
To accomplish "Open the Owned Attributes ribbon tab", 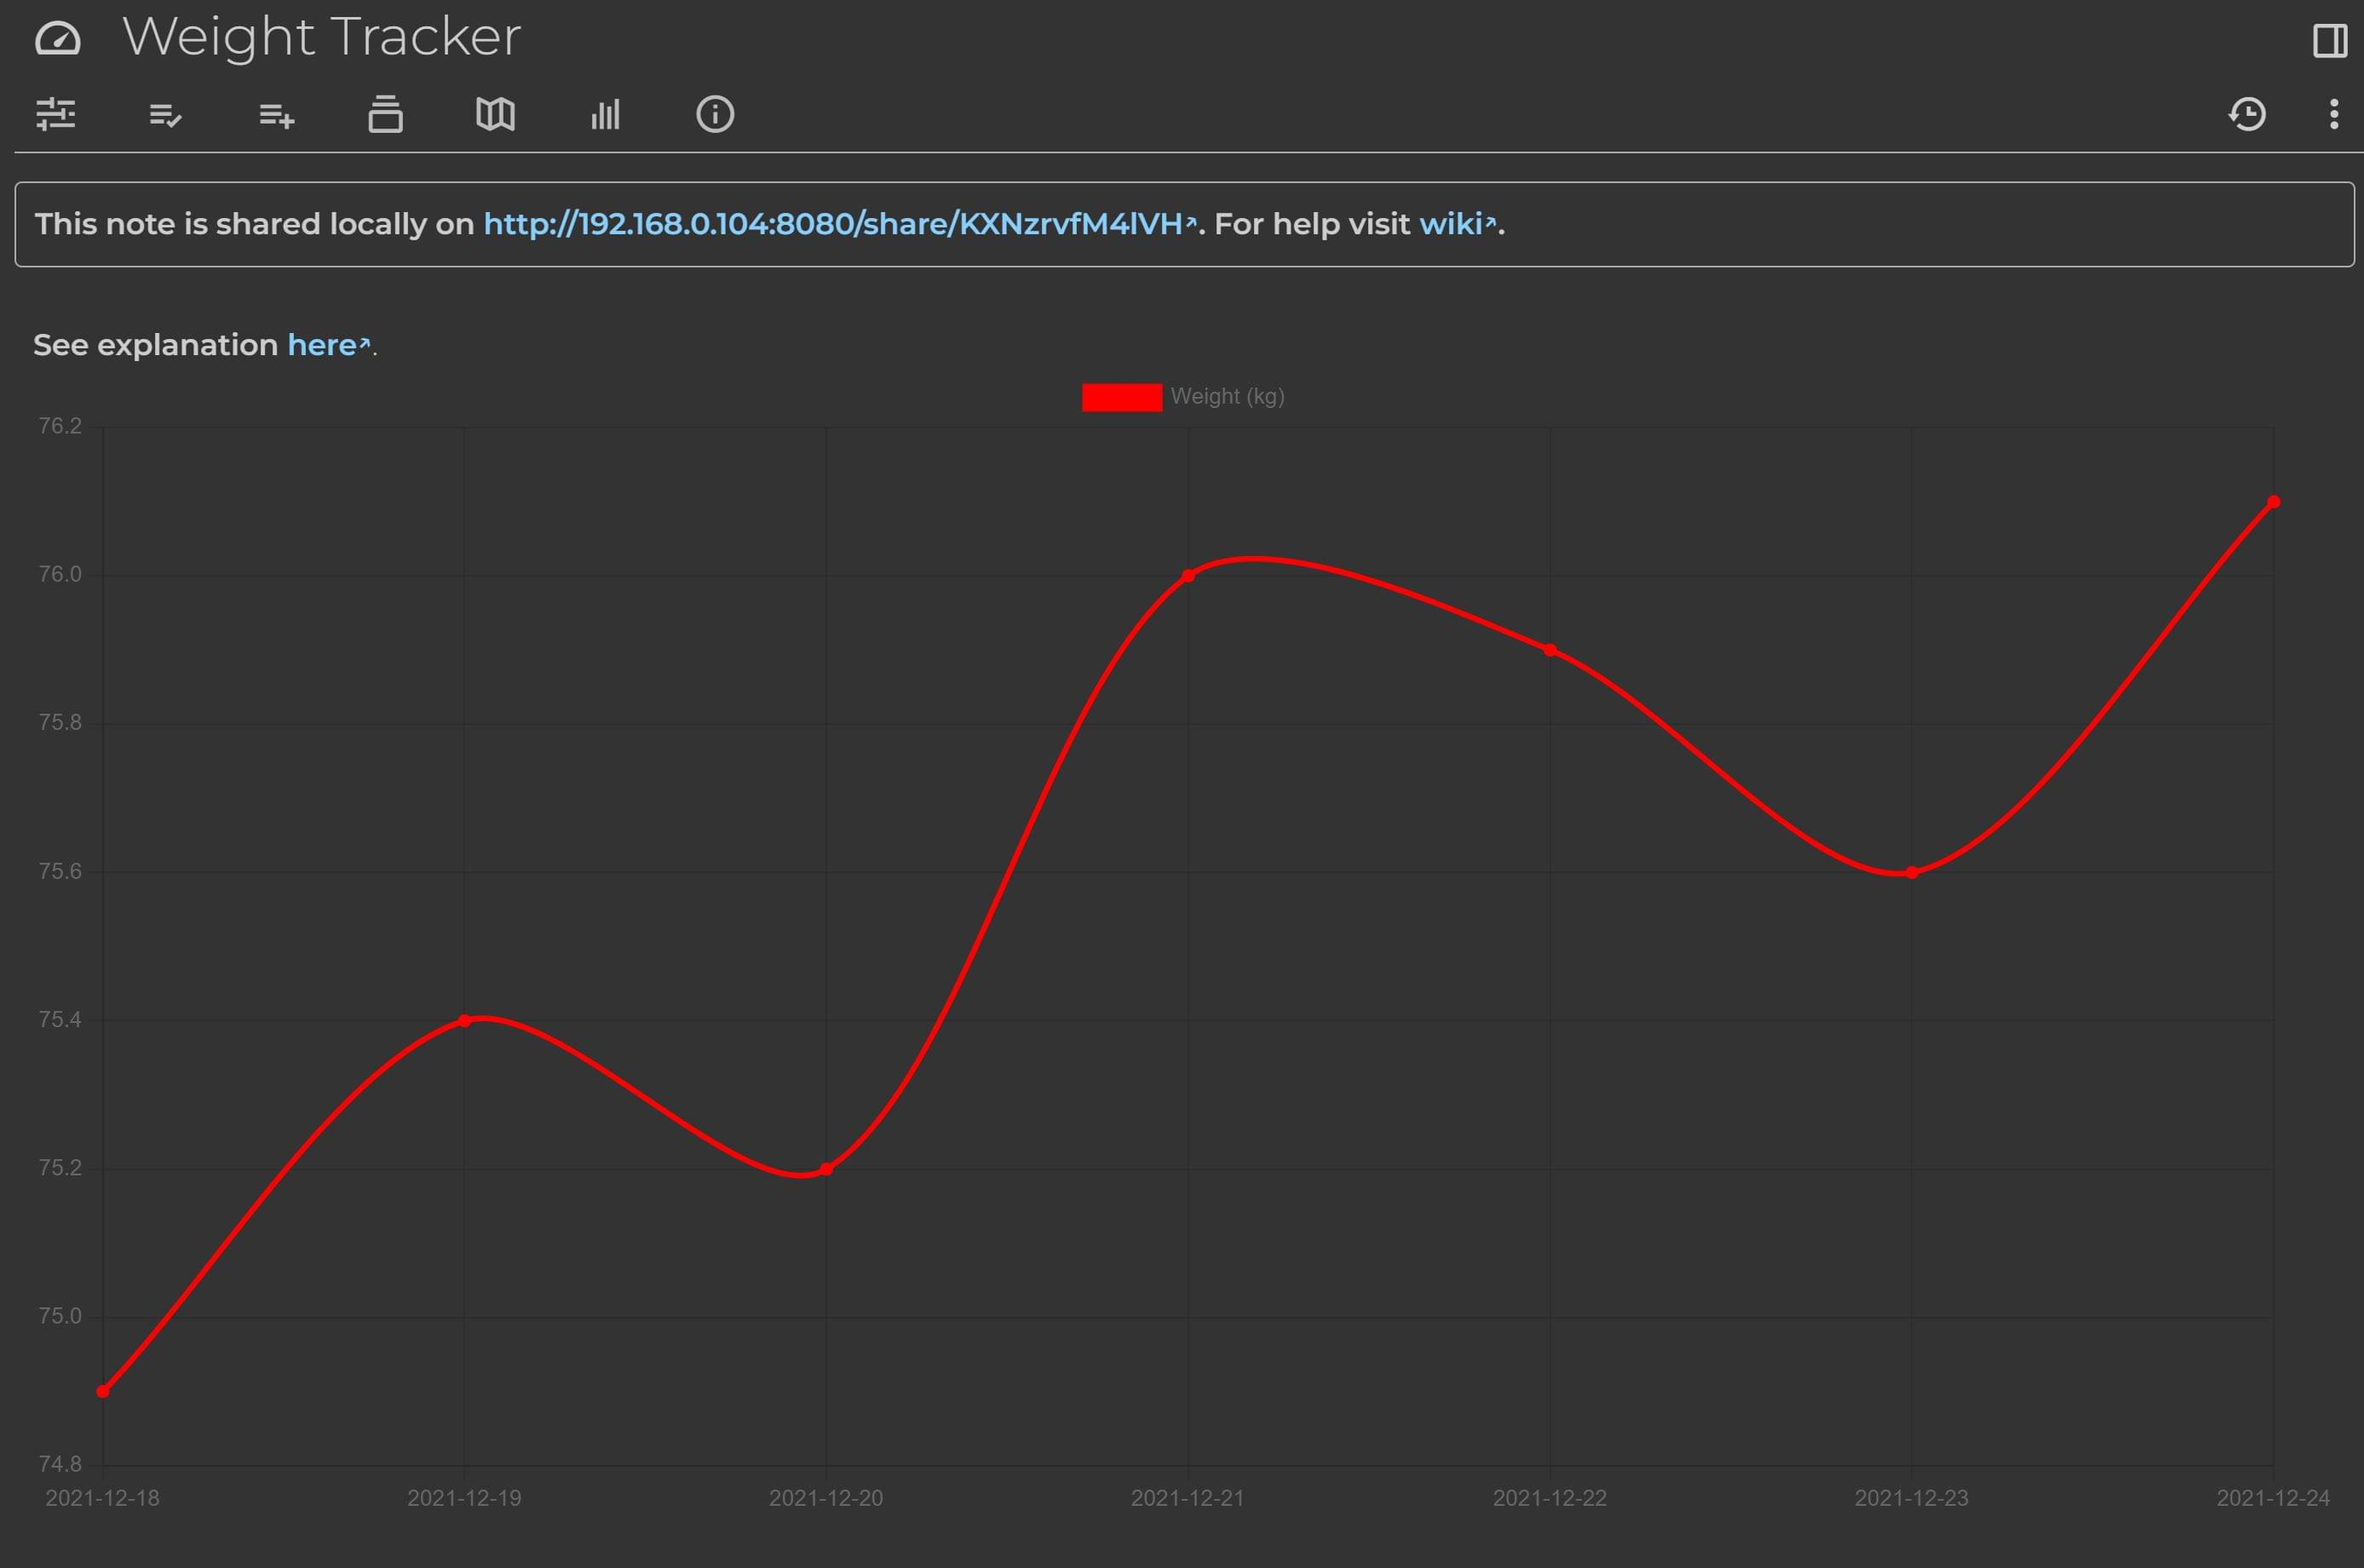I will (x=166, y=115).
